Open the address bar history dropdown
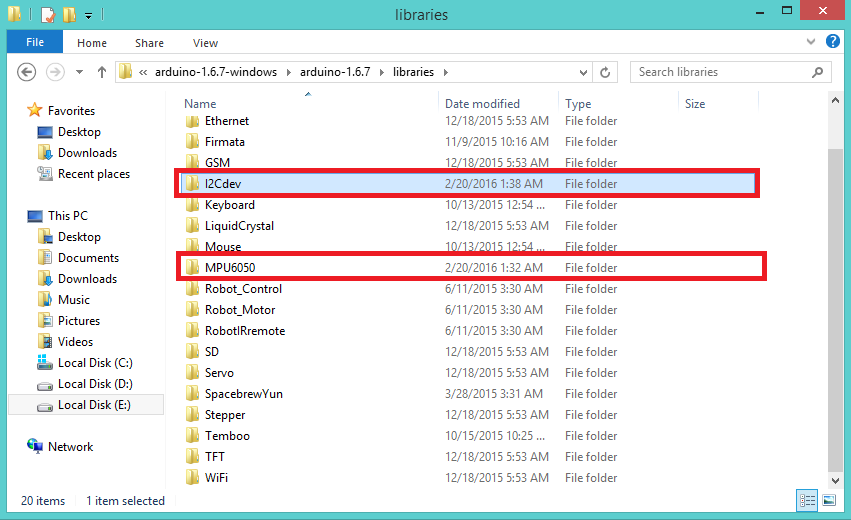Image resolution: width=851 pixels, height=520 pixels. point(583,72)
